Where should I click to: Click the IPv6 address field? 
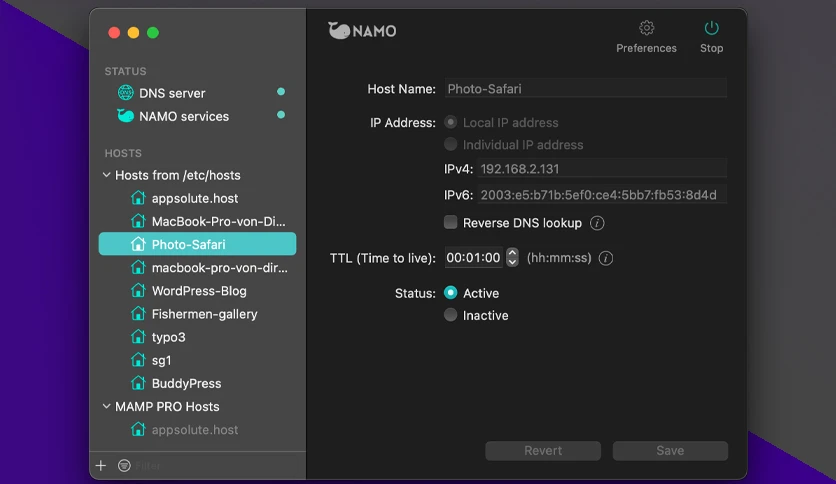coord(602,195)
